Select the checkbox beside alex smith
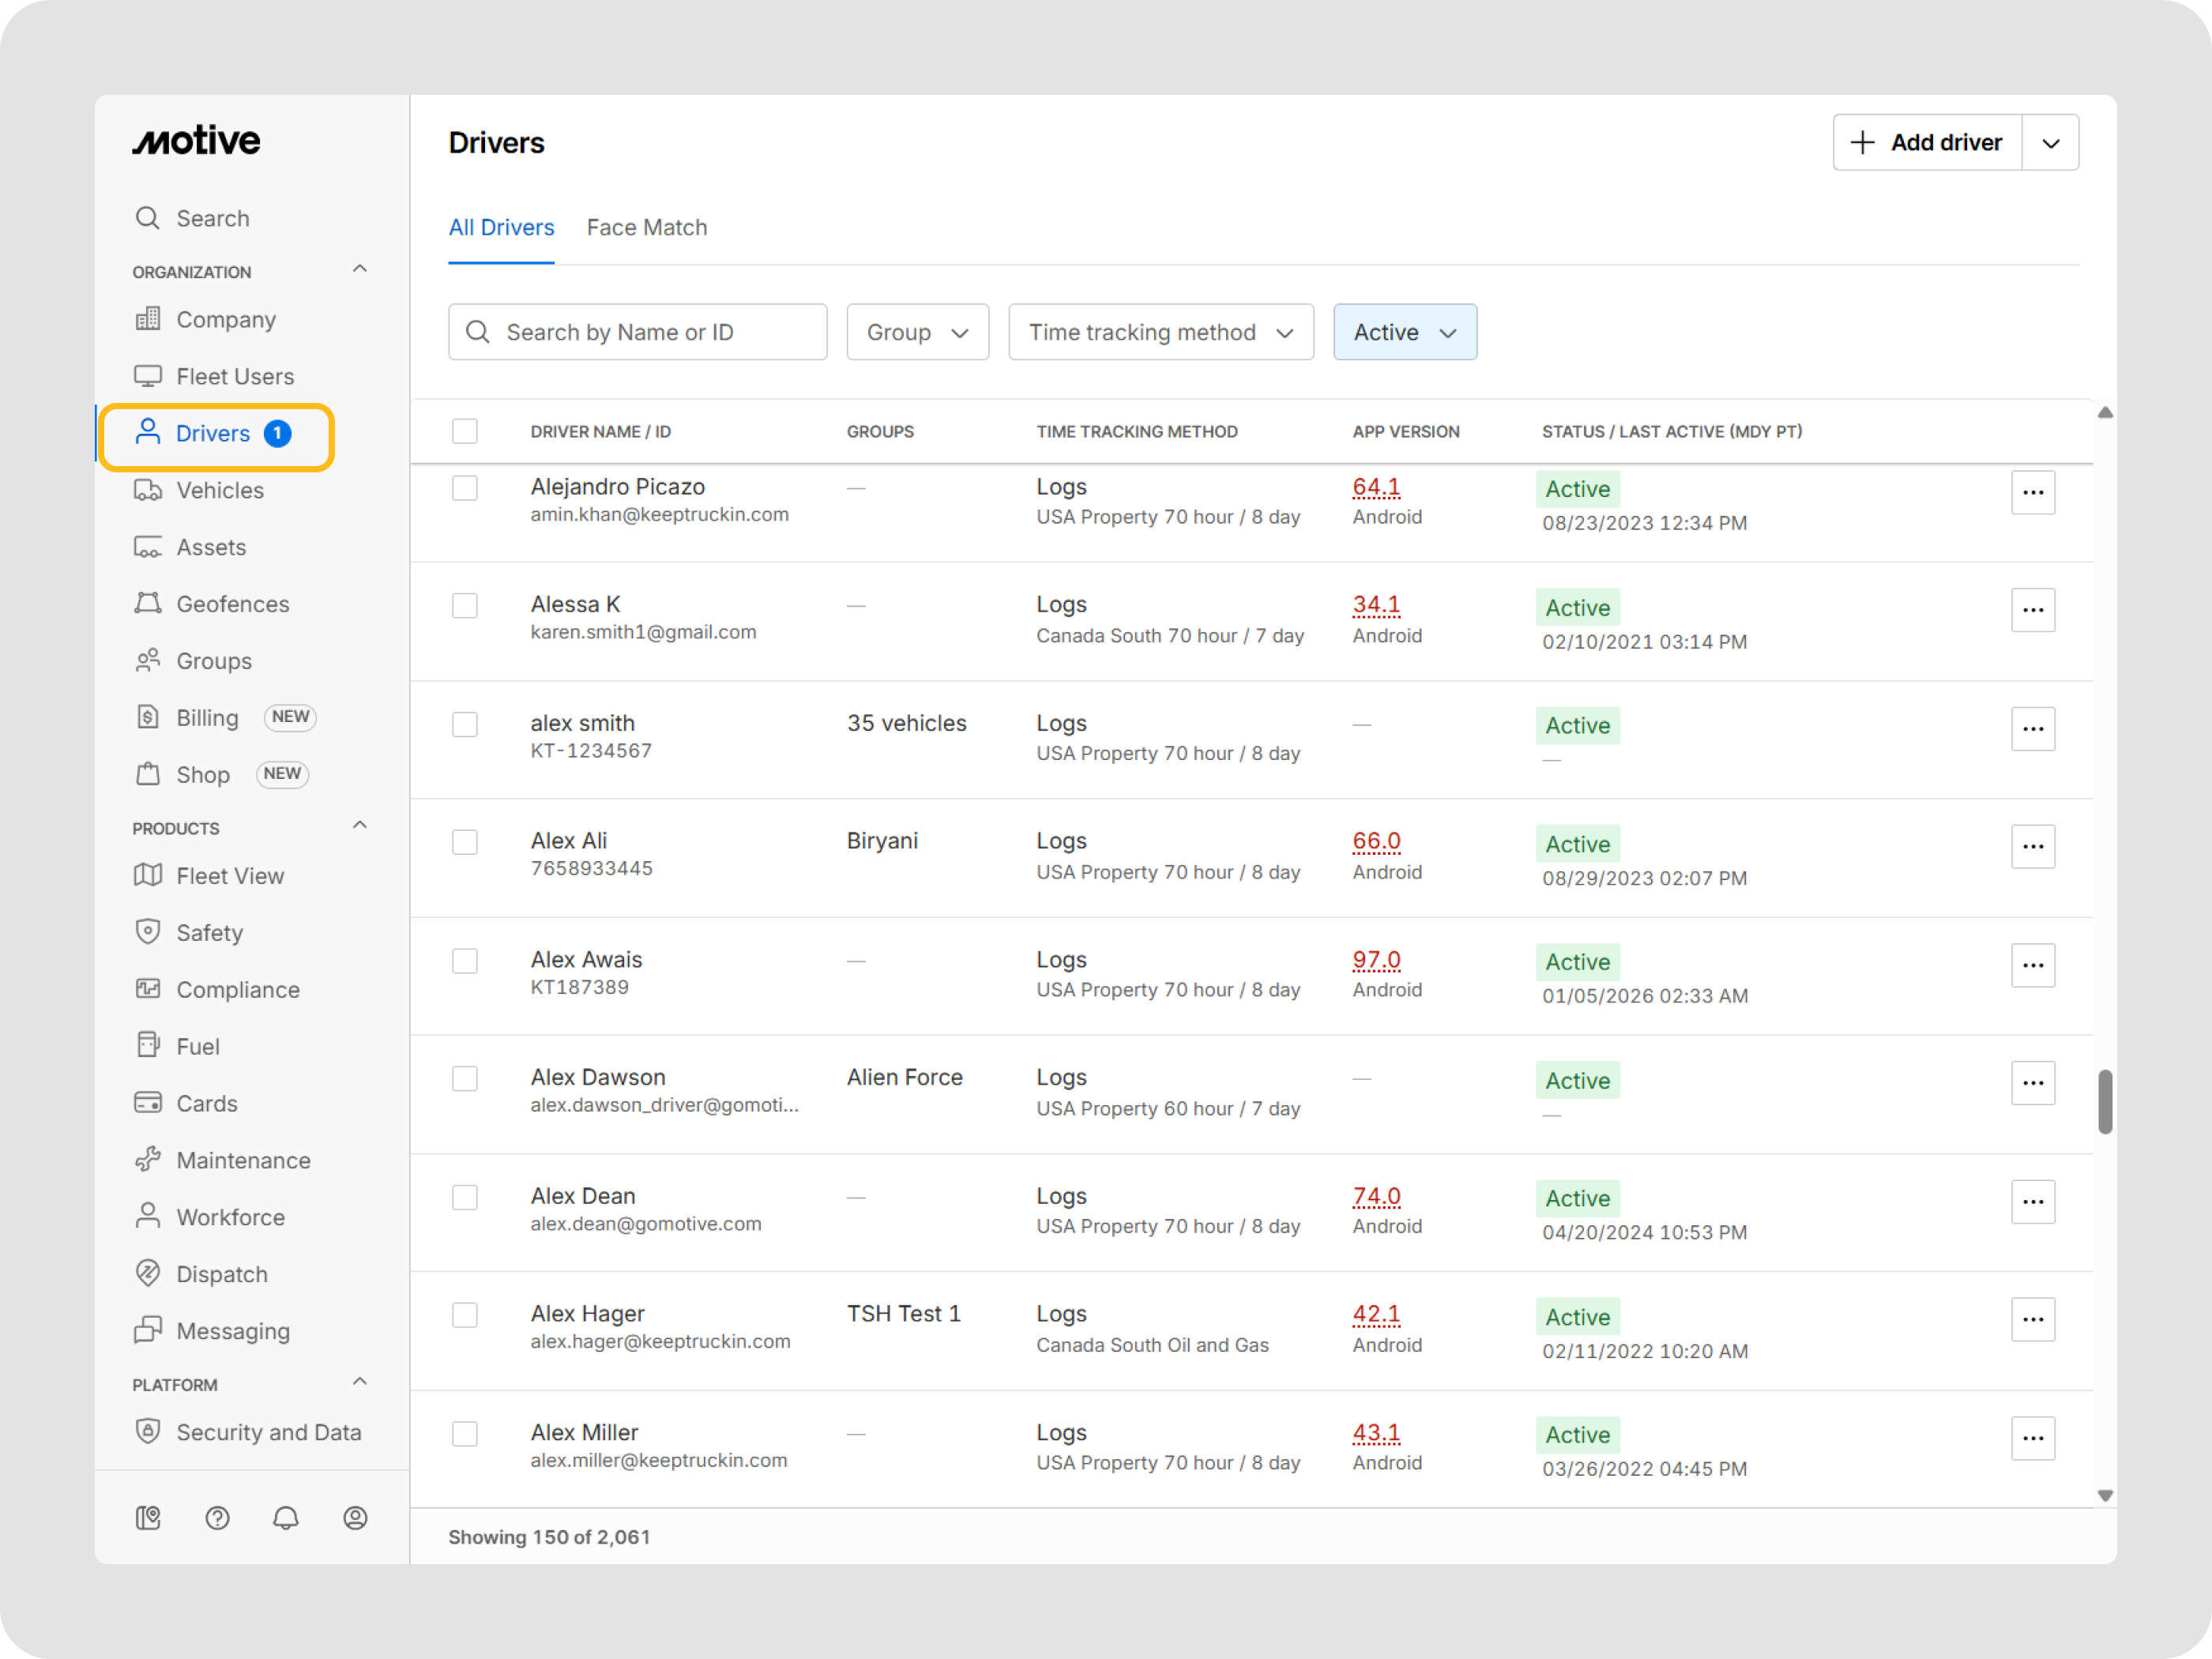Screen dimensions: 2212x1659 tap(465, 724)
